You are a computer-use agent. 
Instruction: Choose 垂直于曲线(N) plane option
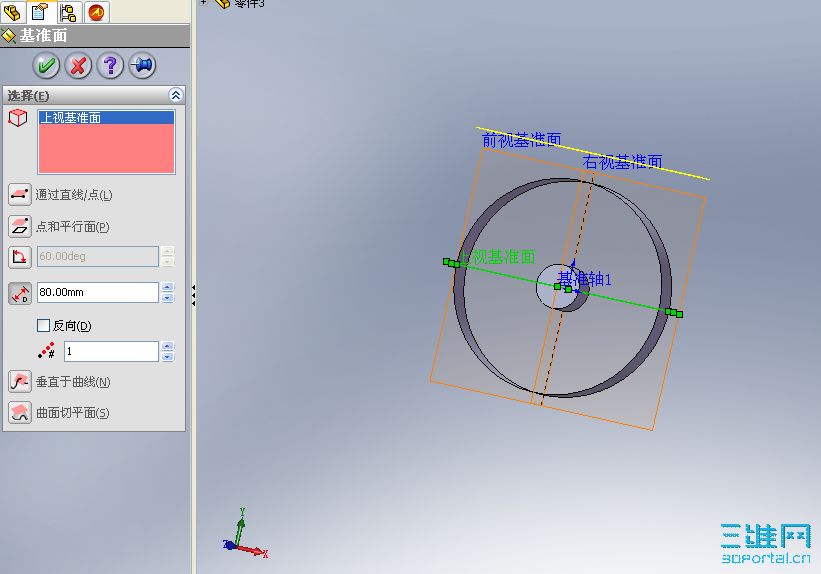(20, 381)
